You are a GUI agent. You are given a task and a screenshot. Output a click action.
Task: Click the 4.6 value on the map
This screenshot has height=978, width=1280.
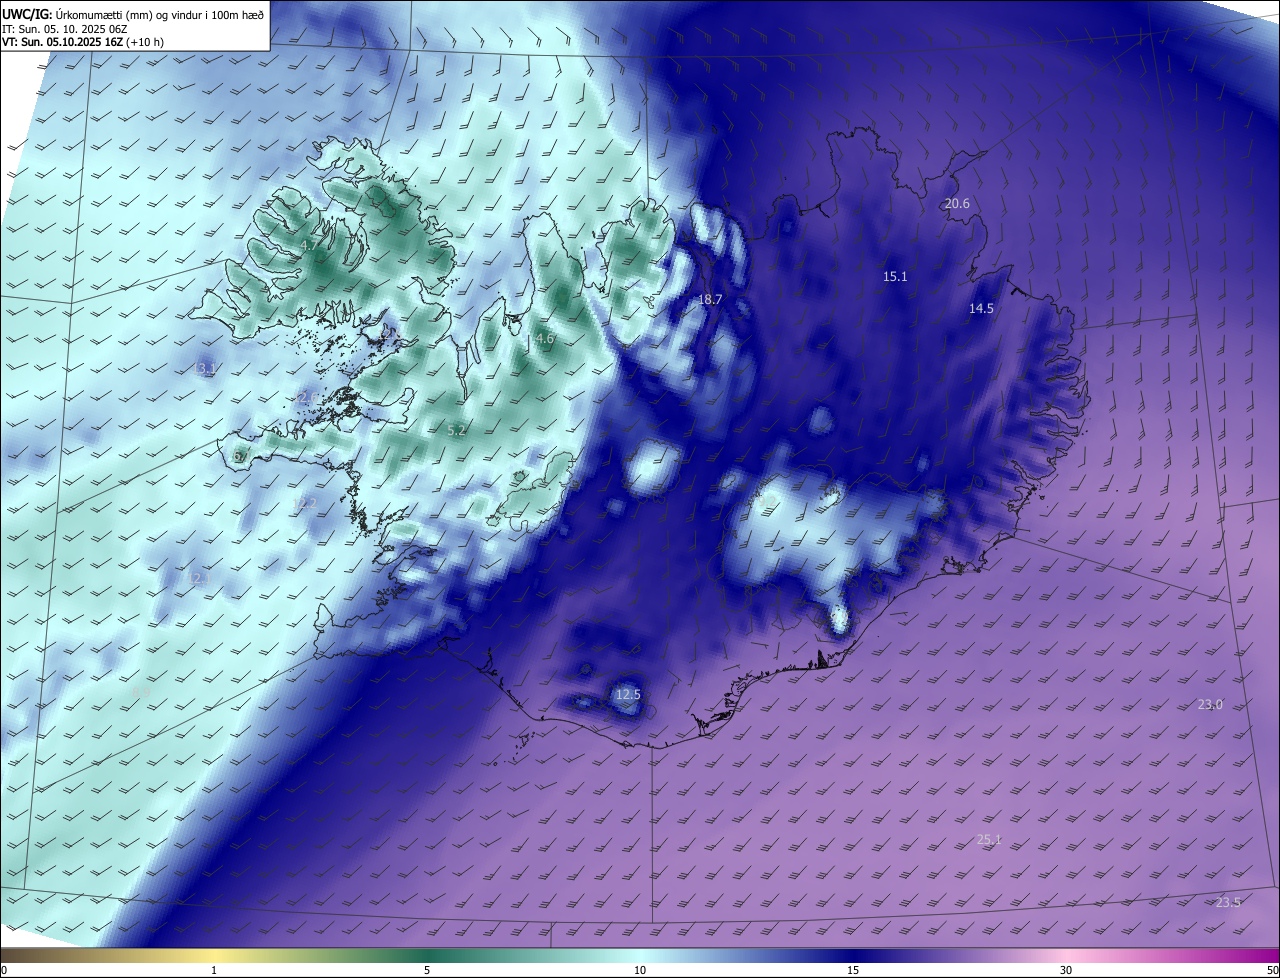click(x=545, y=339)
